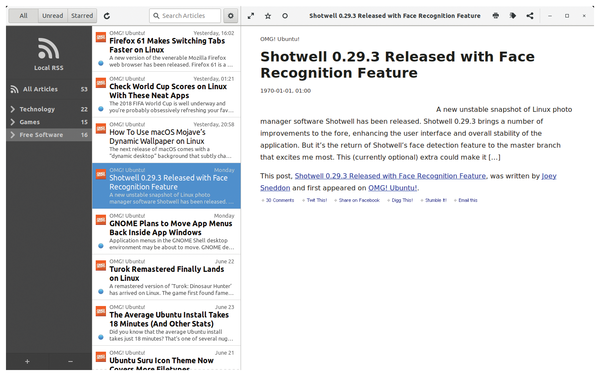Open Turok Remastered Finally Lands article
Viewport: 600px width, 376px height.
click(x=166, y=277)
